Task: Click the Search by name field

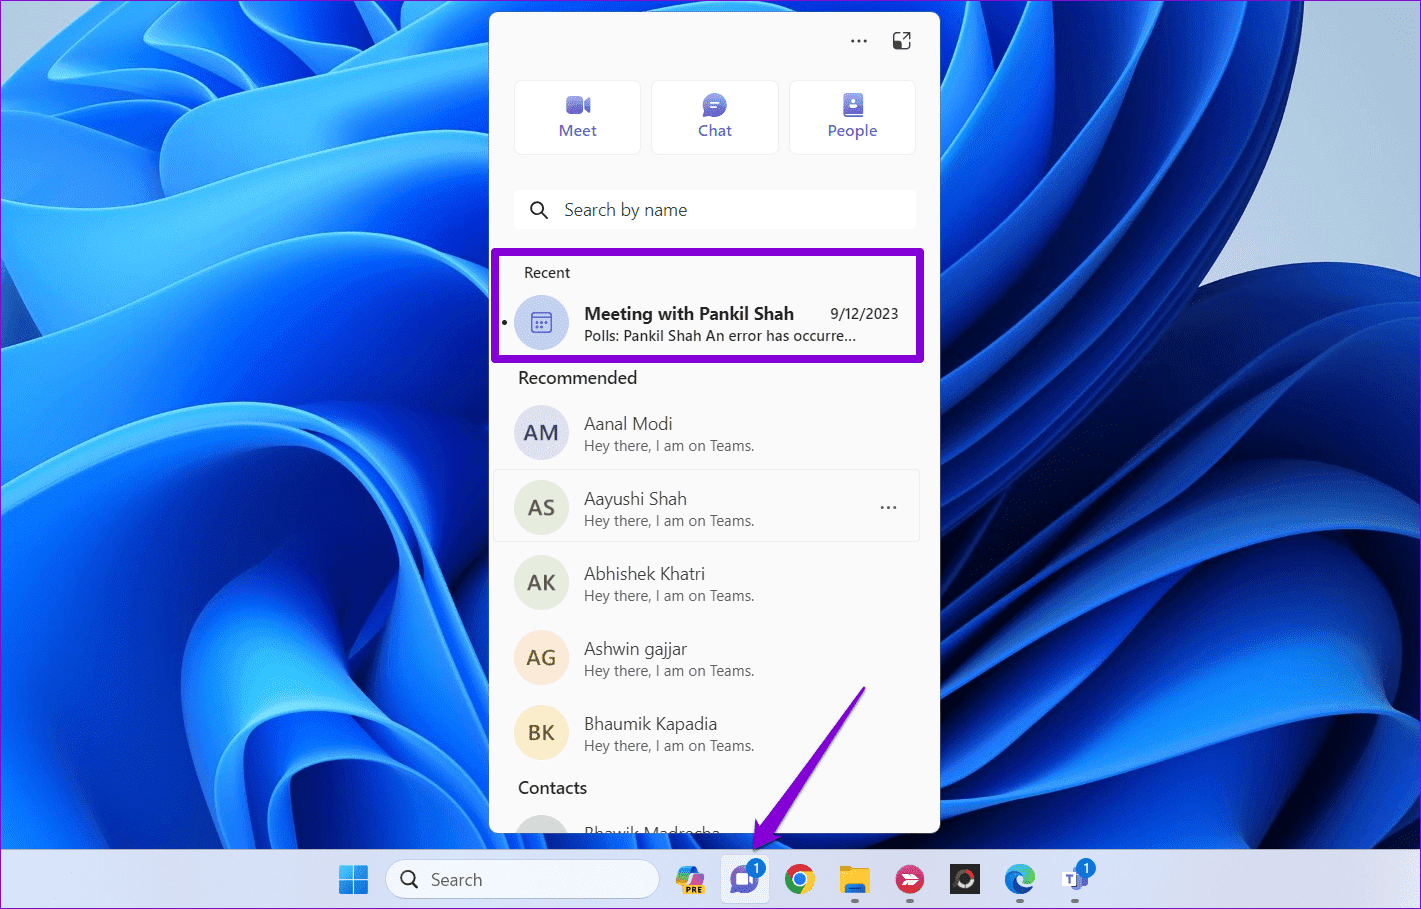Action: click(714, 210)
